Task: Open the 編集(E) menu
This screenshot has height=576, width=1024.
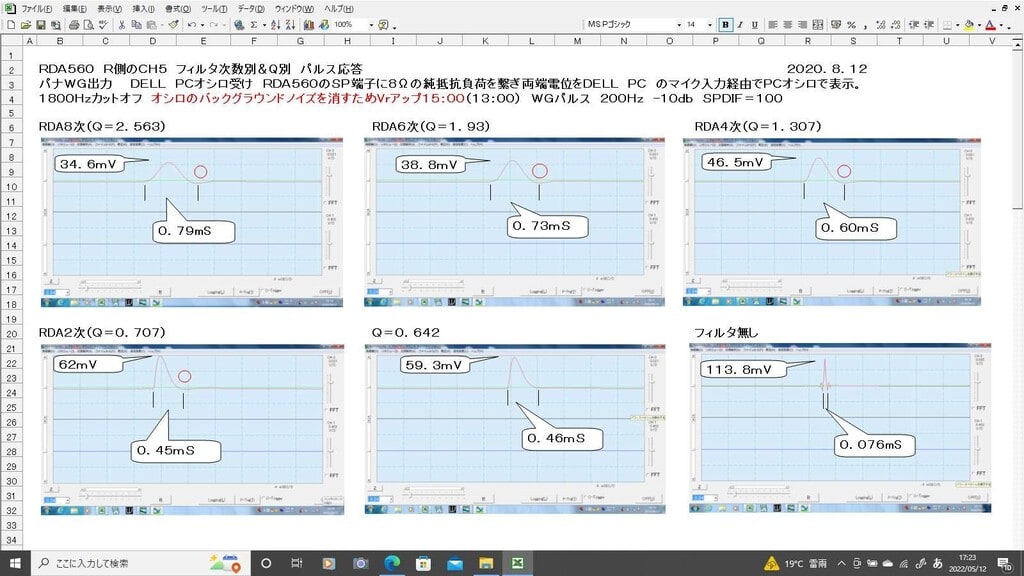Action: point(74,8)
